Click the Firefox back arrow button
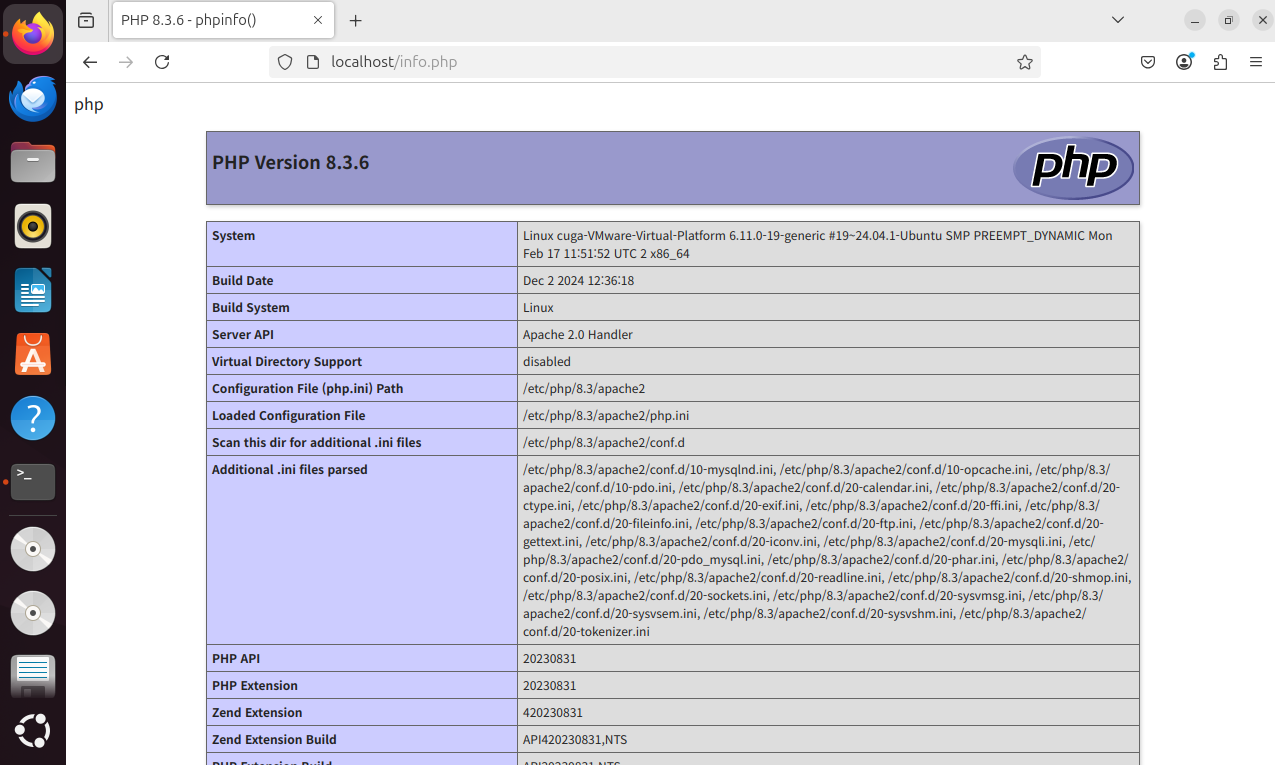The width and height of the screenshot is (1275, 765). coord(90,62)
